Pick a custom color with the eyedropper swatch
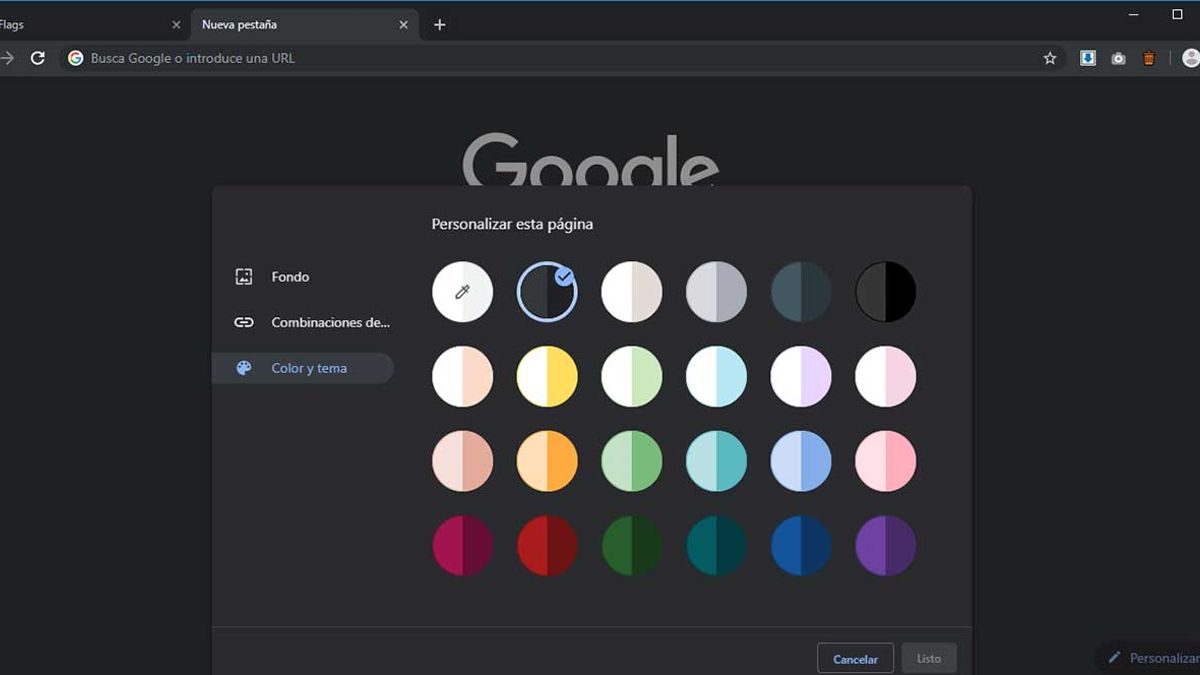 (x=462, y=292)
